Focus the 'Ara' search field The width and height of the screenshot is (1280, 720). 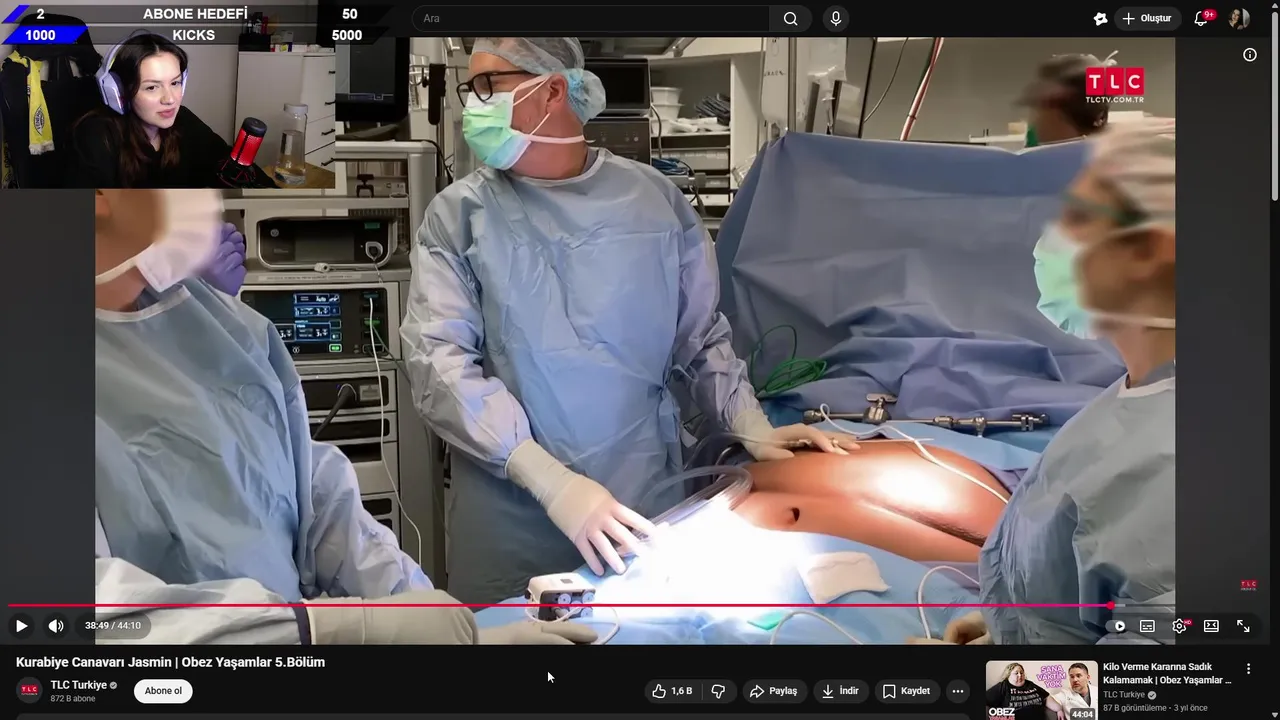click(x=590, y=18)
